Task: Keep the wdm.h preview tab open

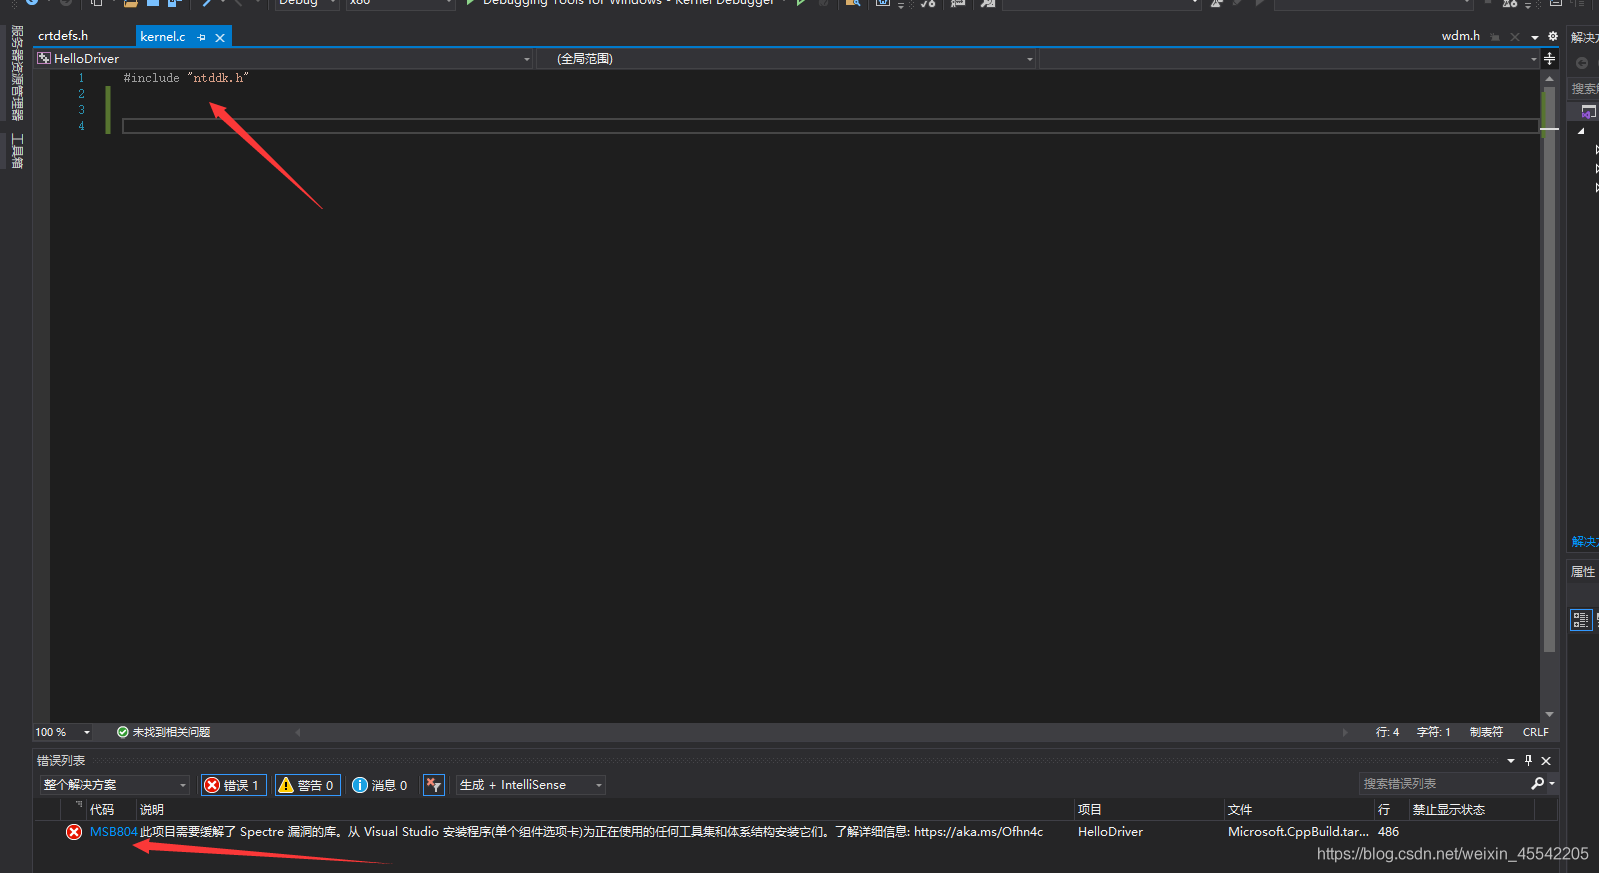Action: (1496, 37)
